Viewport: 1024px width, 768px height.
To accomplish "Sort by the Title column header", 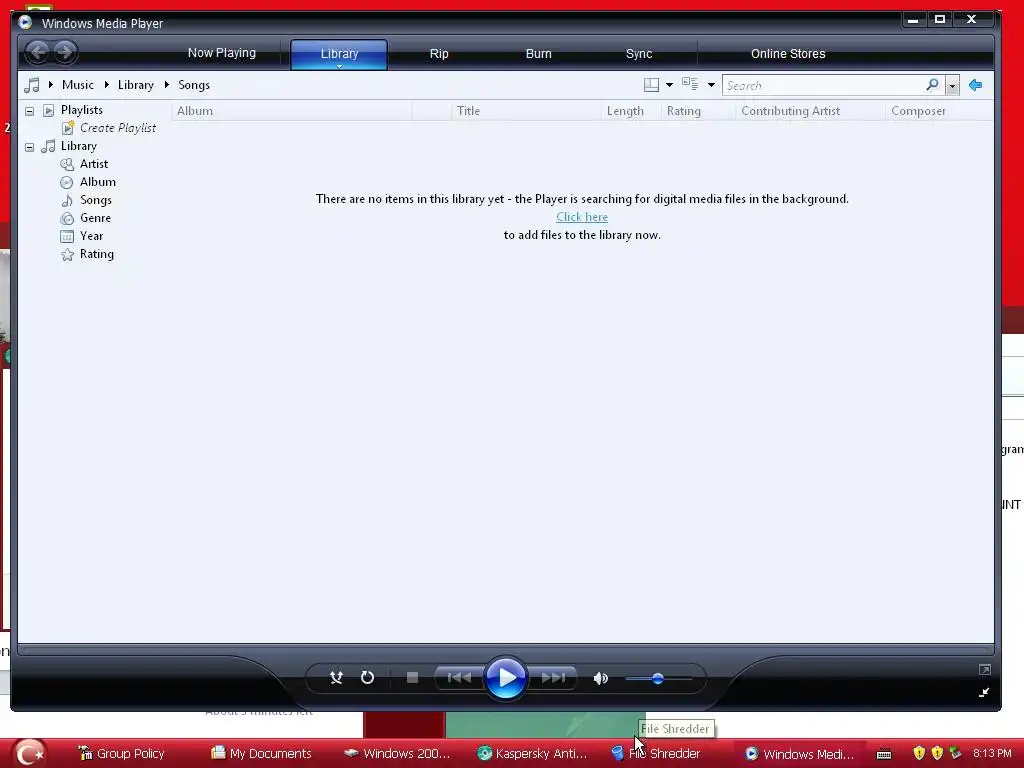I will tap(526, 111).
